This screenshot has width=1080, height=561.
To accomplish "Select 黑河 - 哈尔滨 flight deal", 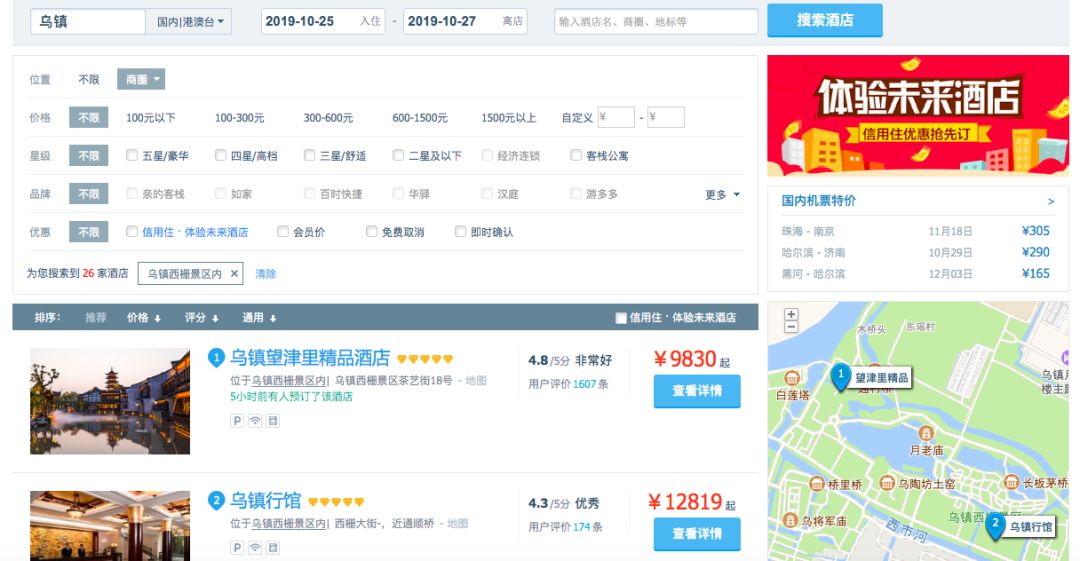I will (915, 274).
